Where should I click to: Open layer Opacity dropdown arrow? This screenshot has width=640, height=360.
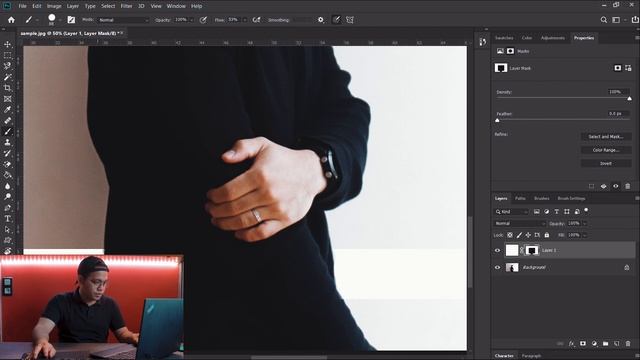[585, 223]
